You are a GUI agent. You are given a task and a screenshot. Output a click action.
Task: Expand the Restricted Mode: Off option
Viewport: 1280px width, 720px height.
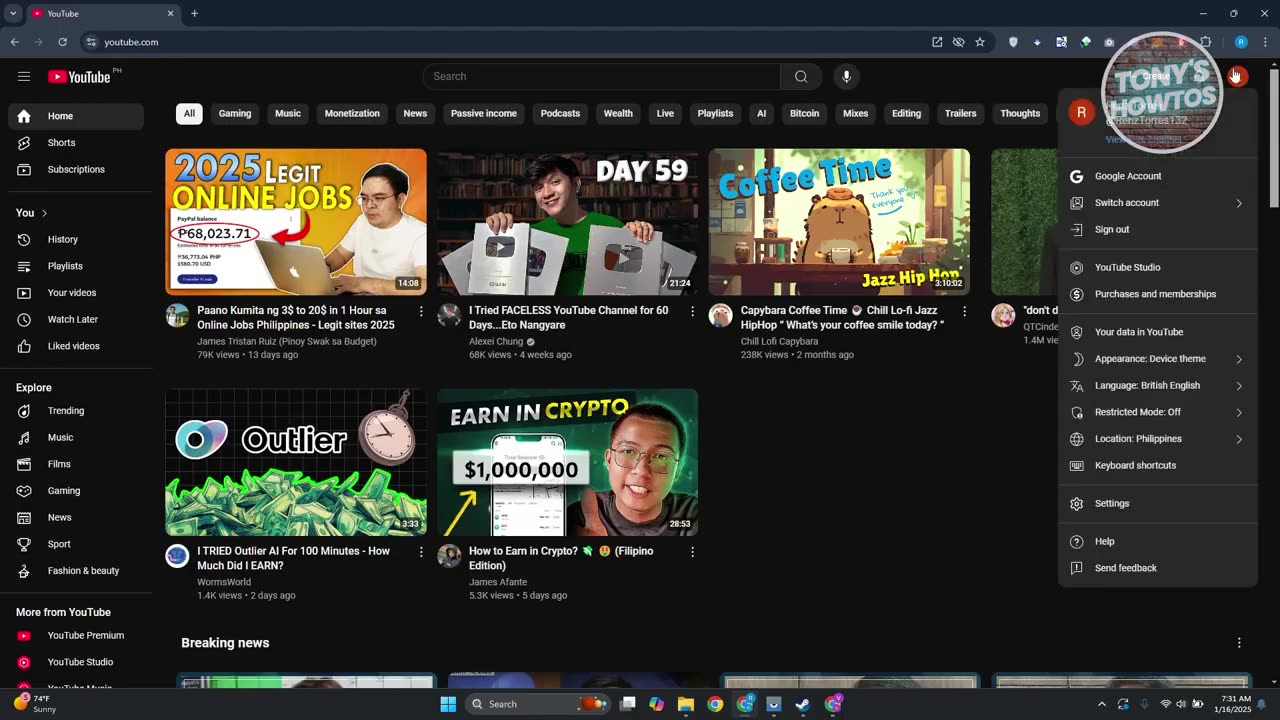click(x=1157, y=412)
